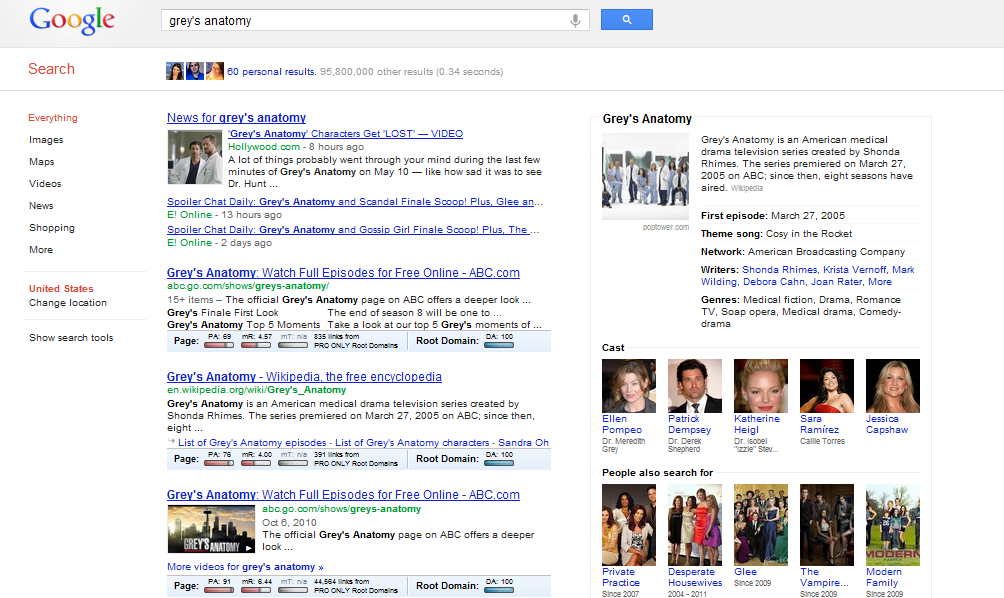Click More videos for grey's anatomy
Image resolution: width=1004 pixels, height=598 pixels.
click(x=245, y=567)
